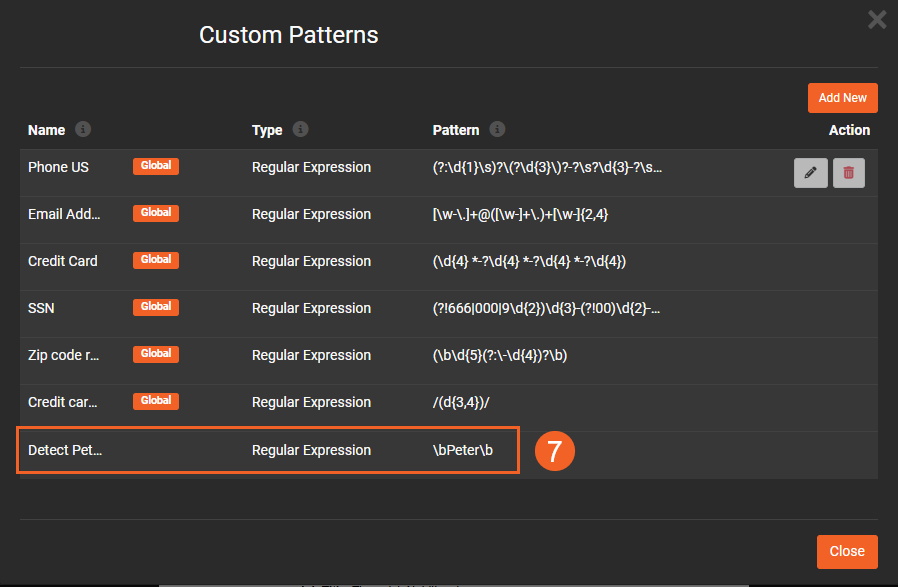Click the info icon next to Name
This screenshot has height=587, width=898.
(83, 130)
